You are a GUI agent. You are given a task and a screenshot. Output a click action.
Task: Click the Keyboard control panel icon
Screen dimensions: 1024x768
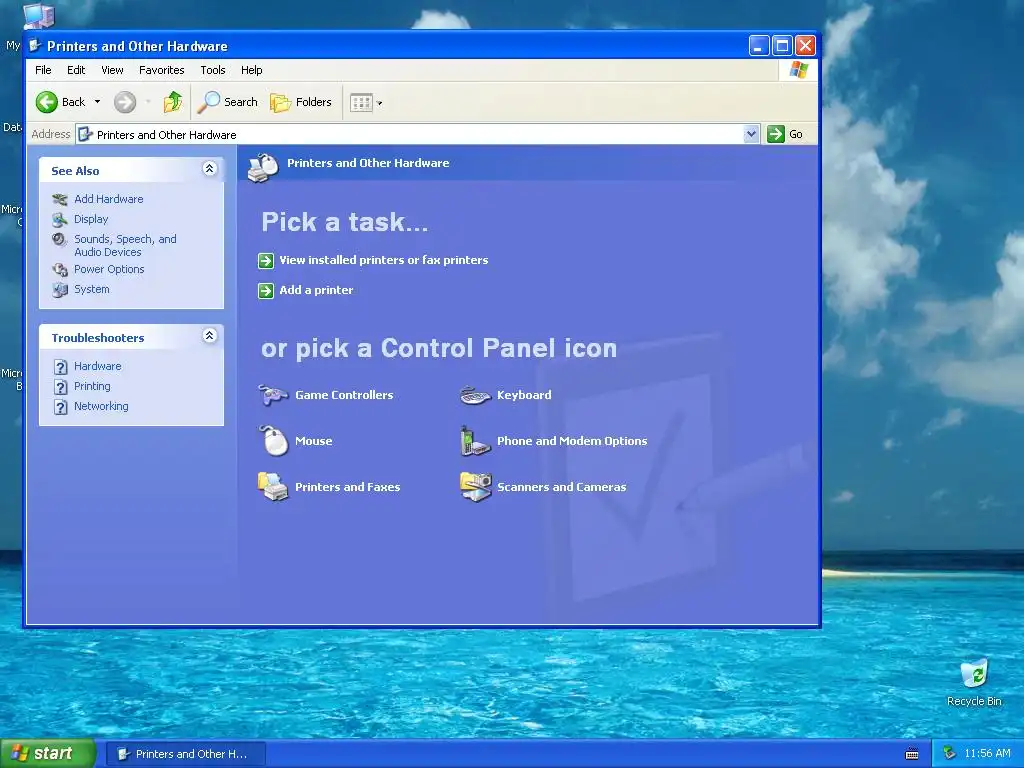475,395
